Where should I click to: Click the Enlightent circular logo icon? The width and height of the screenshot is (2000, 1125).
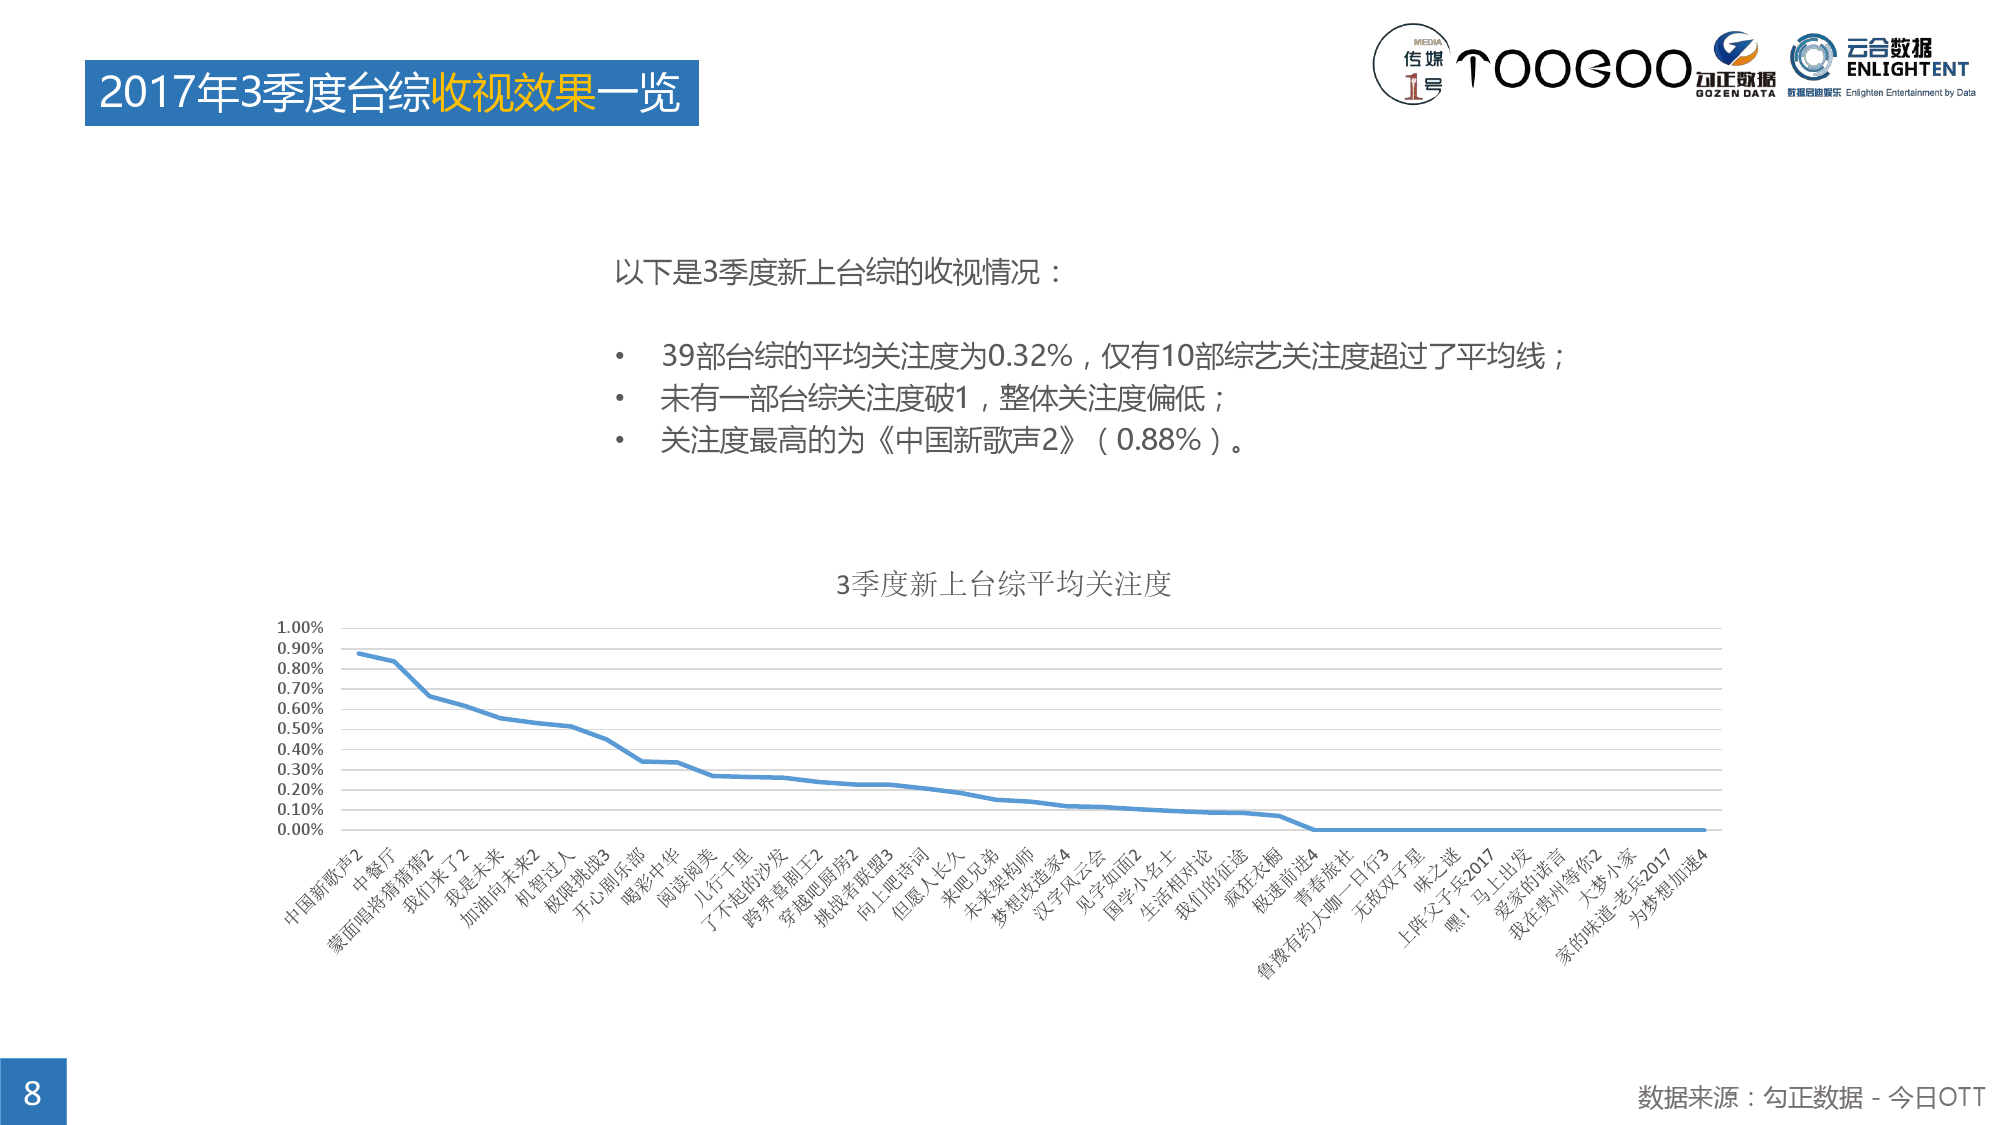(x=1813, y=58)
